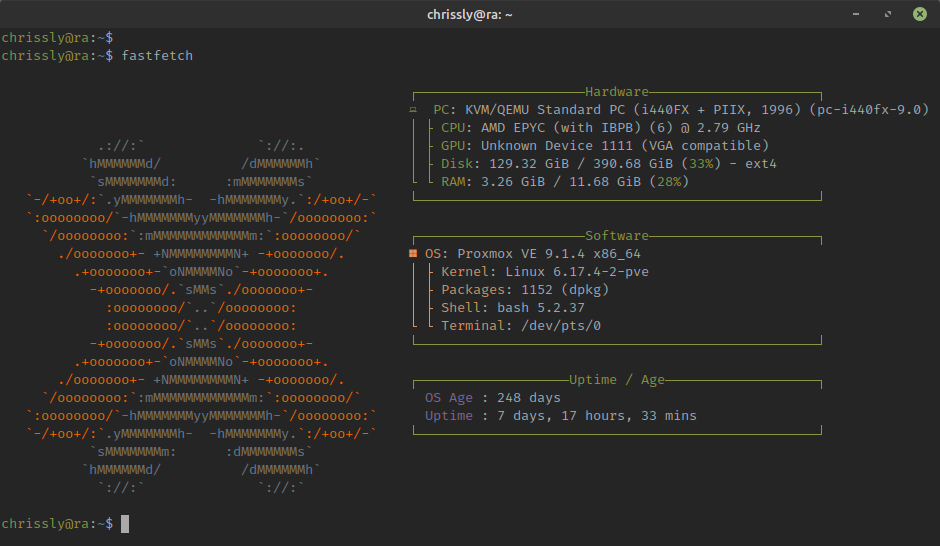The height and width of the screenshot is (546, 940).
Task: Click 'KVM/QEMU Standard PC' text
Action: point(545,110)
